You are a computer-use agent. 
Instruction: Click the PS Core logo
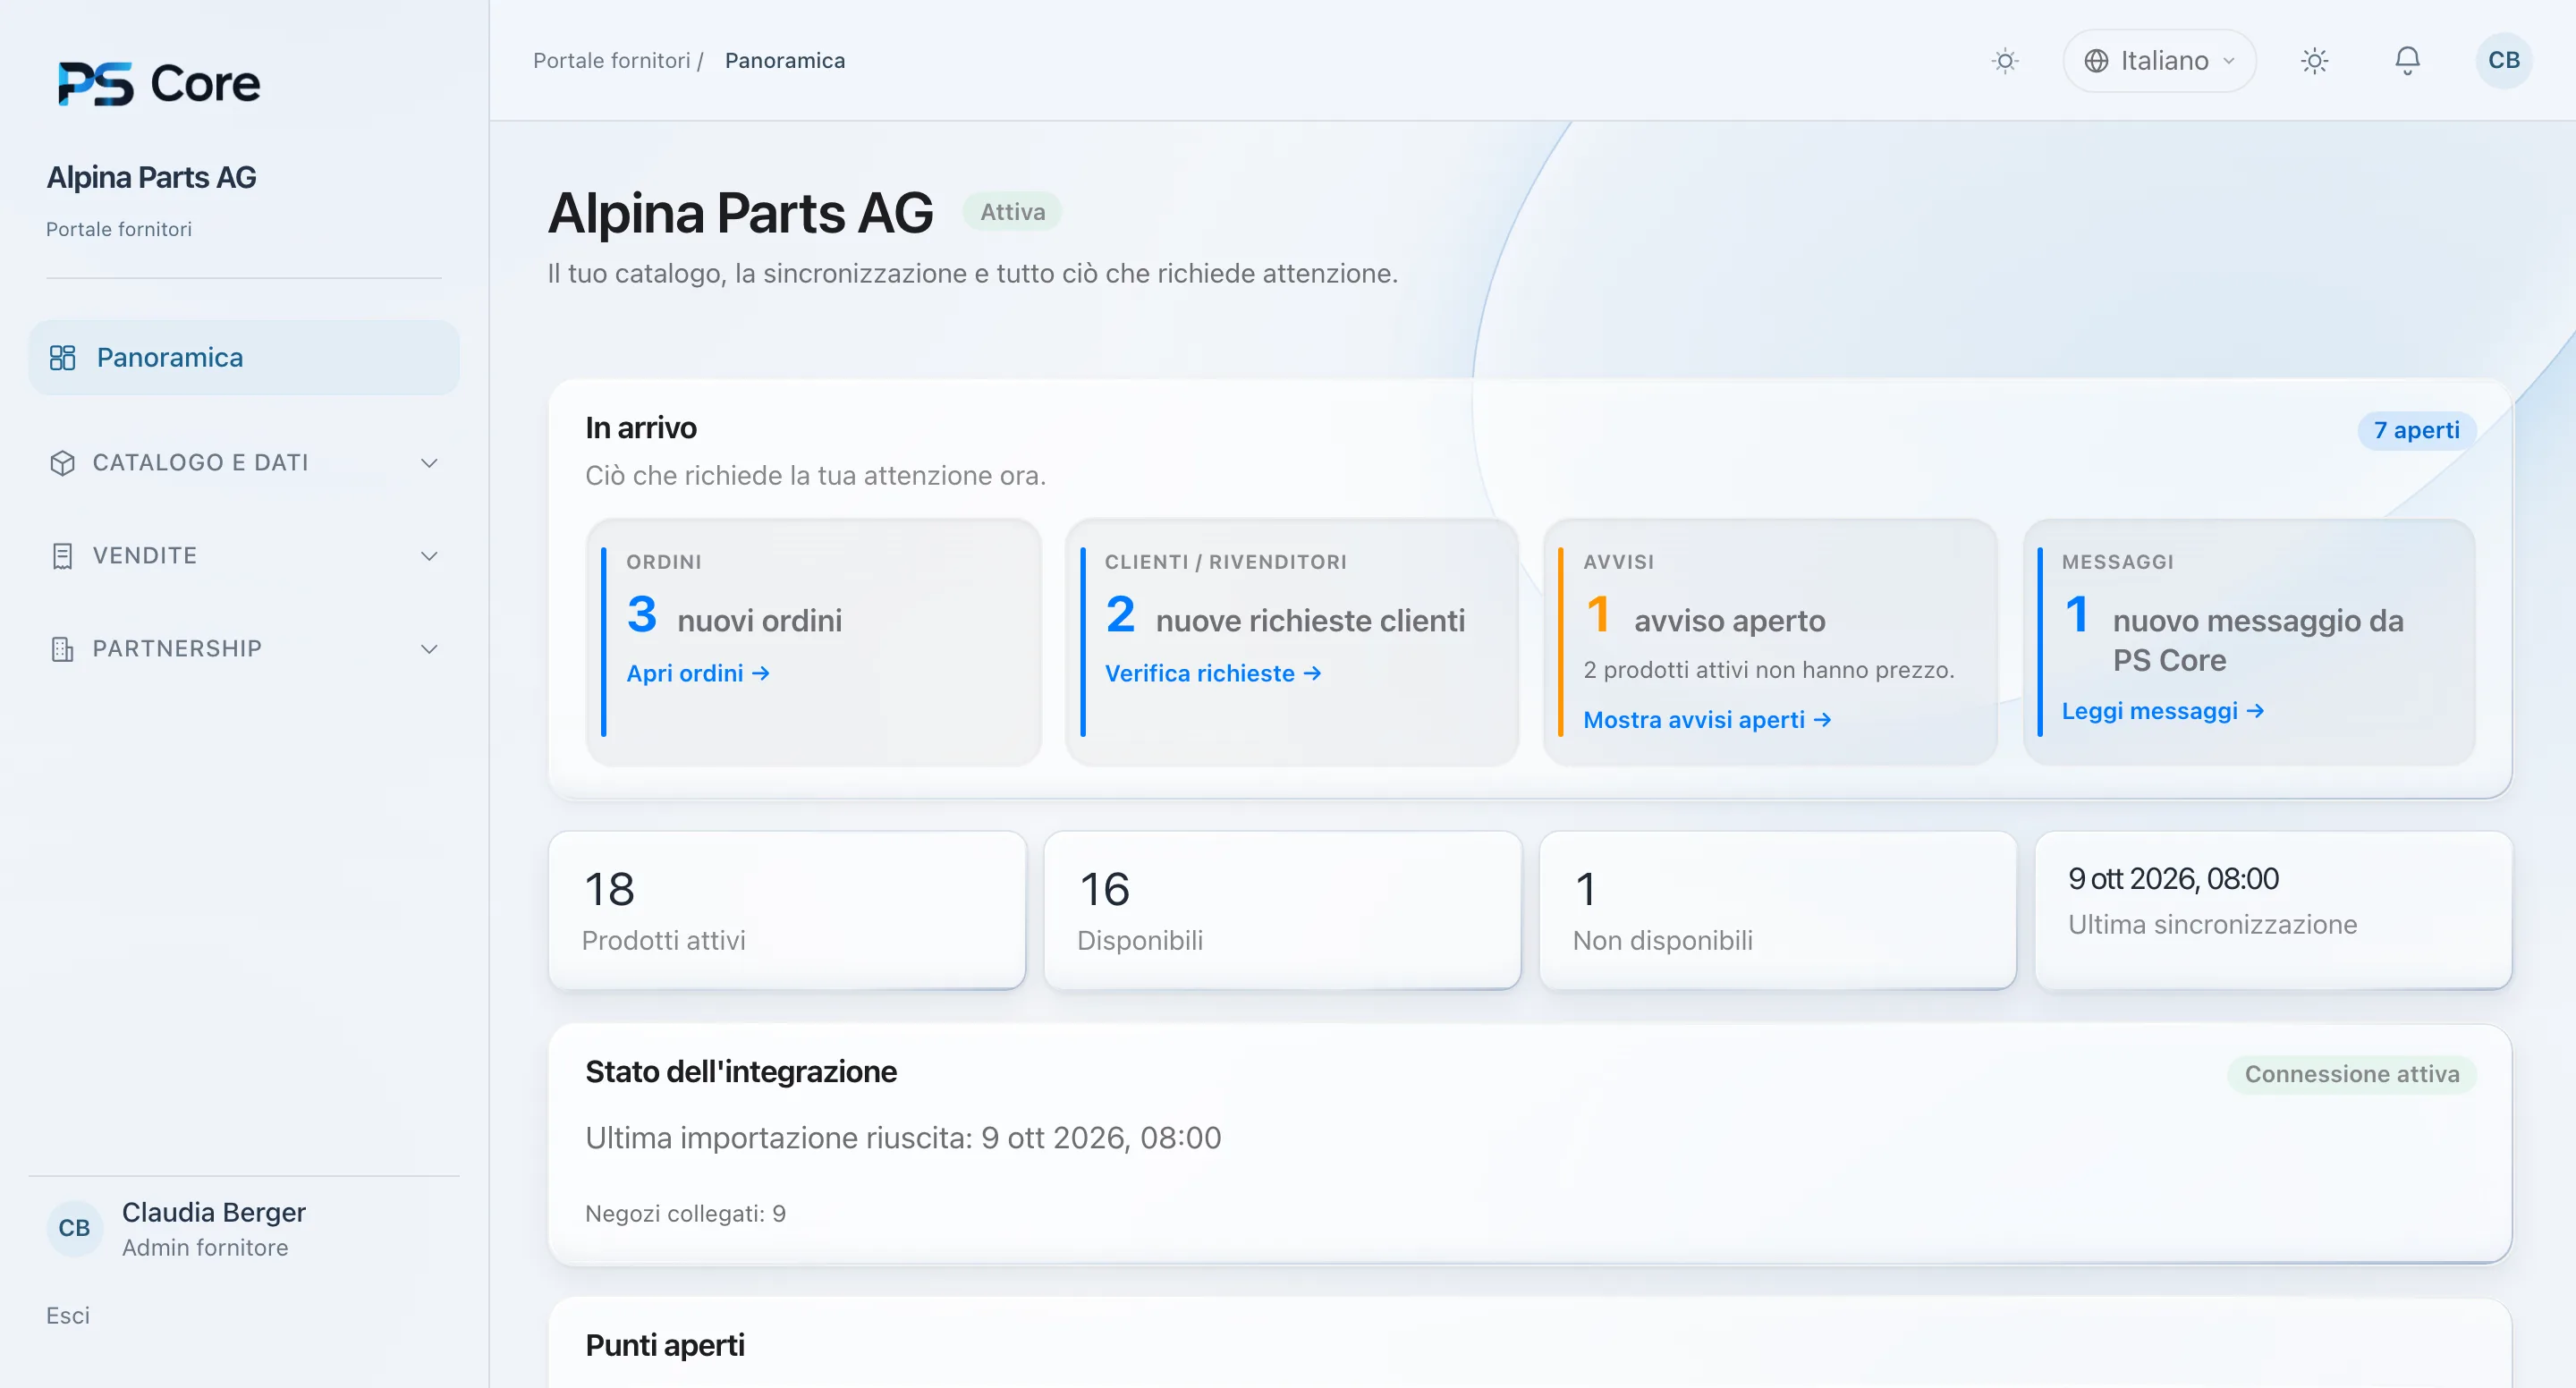click(x=159, y=83)
